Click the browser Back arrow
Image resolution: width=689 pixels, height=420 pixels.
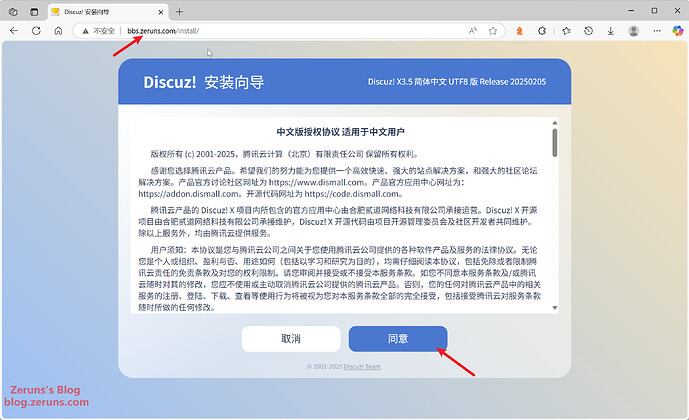[14, 31]
